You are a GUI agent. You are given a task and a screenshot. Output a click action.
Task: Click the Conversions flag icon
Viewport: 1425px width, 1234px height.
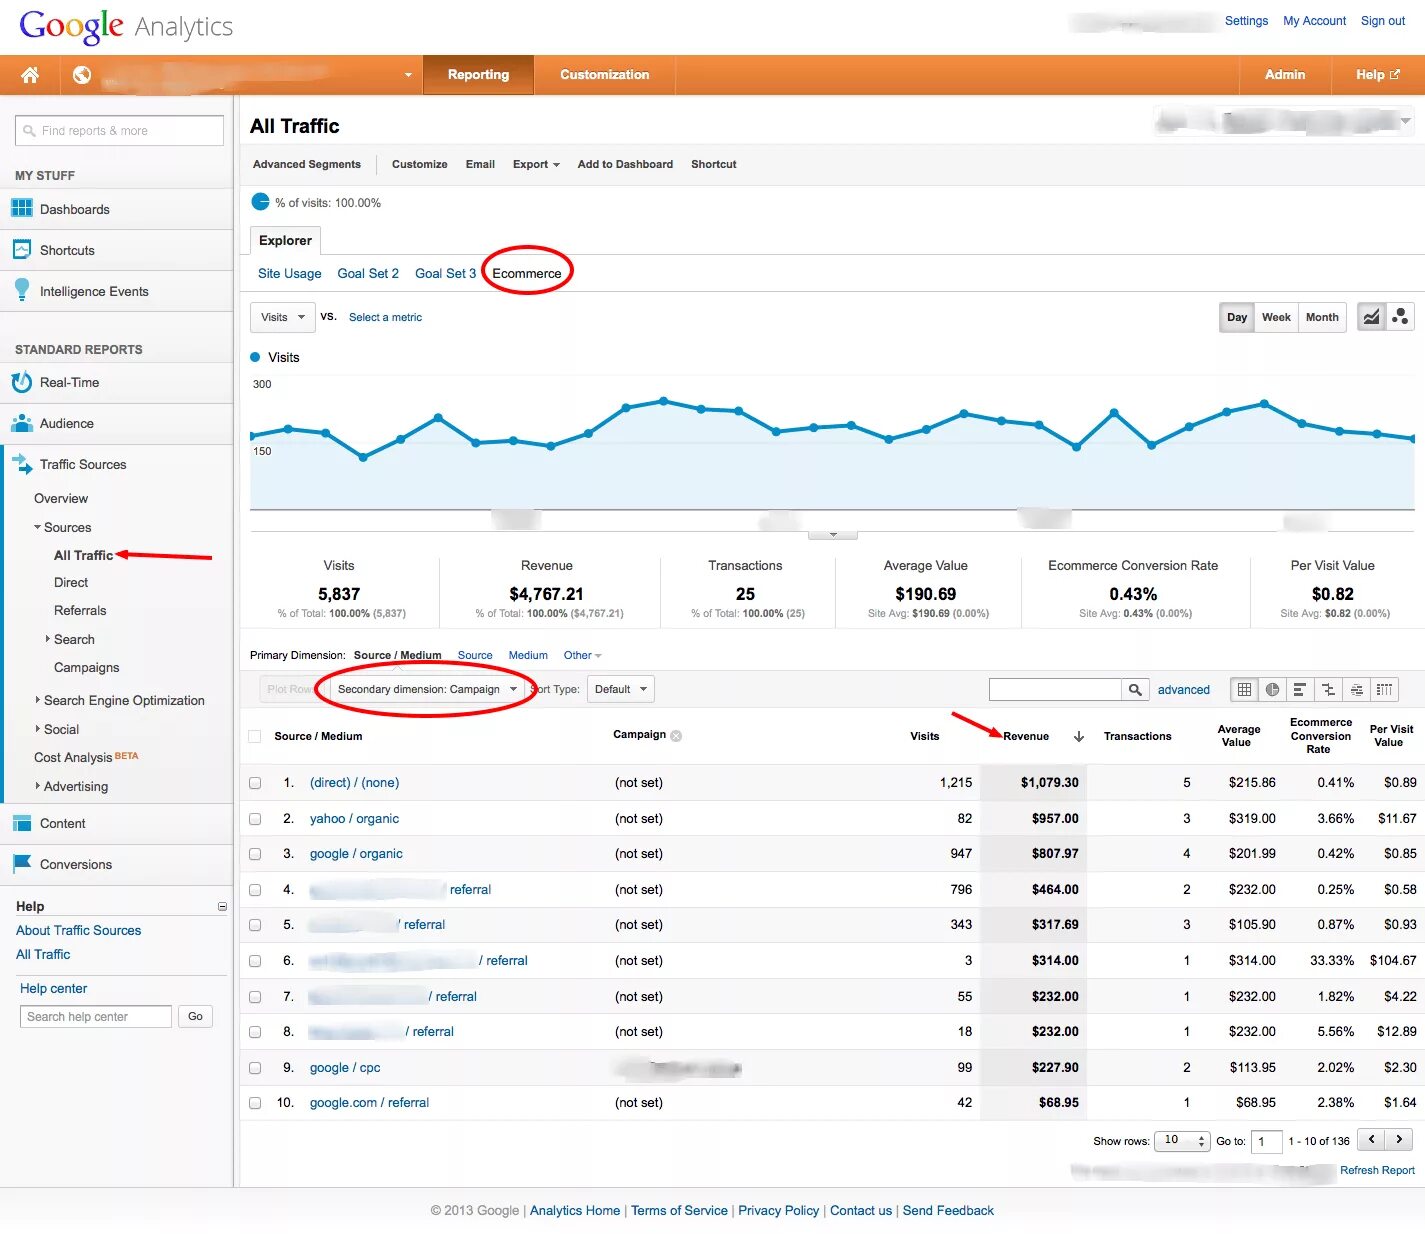[22, 863]
